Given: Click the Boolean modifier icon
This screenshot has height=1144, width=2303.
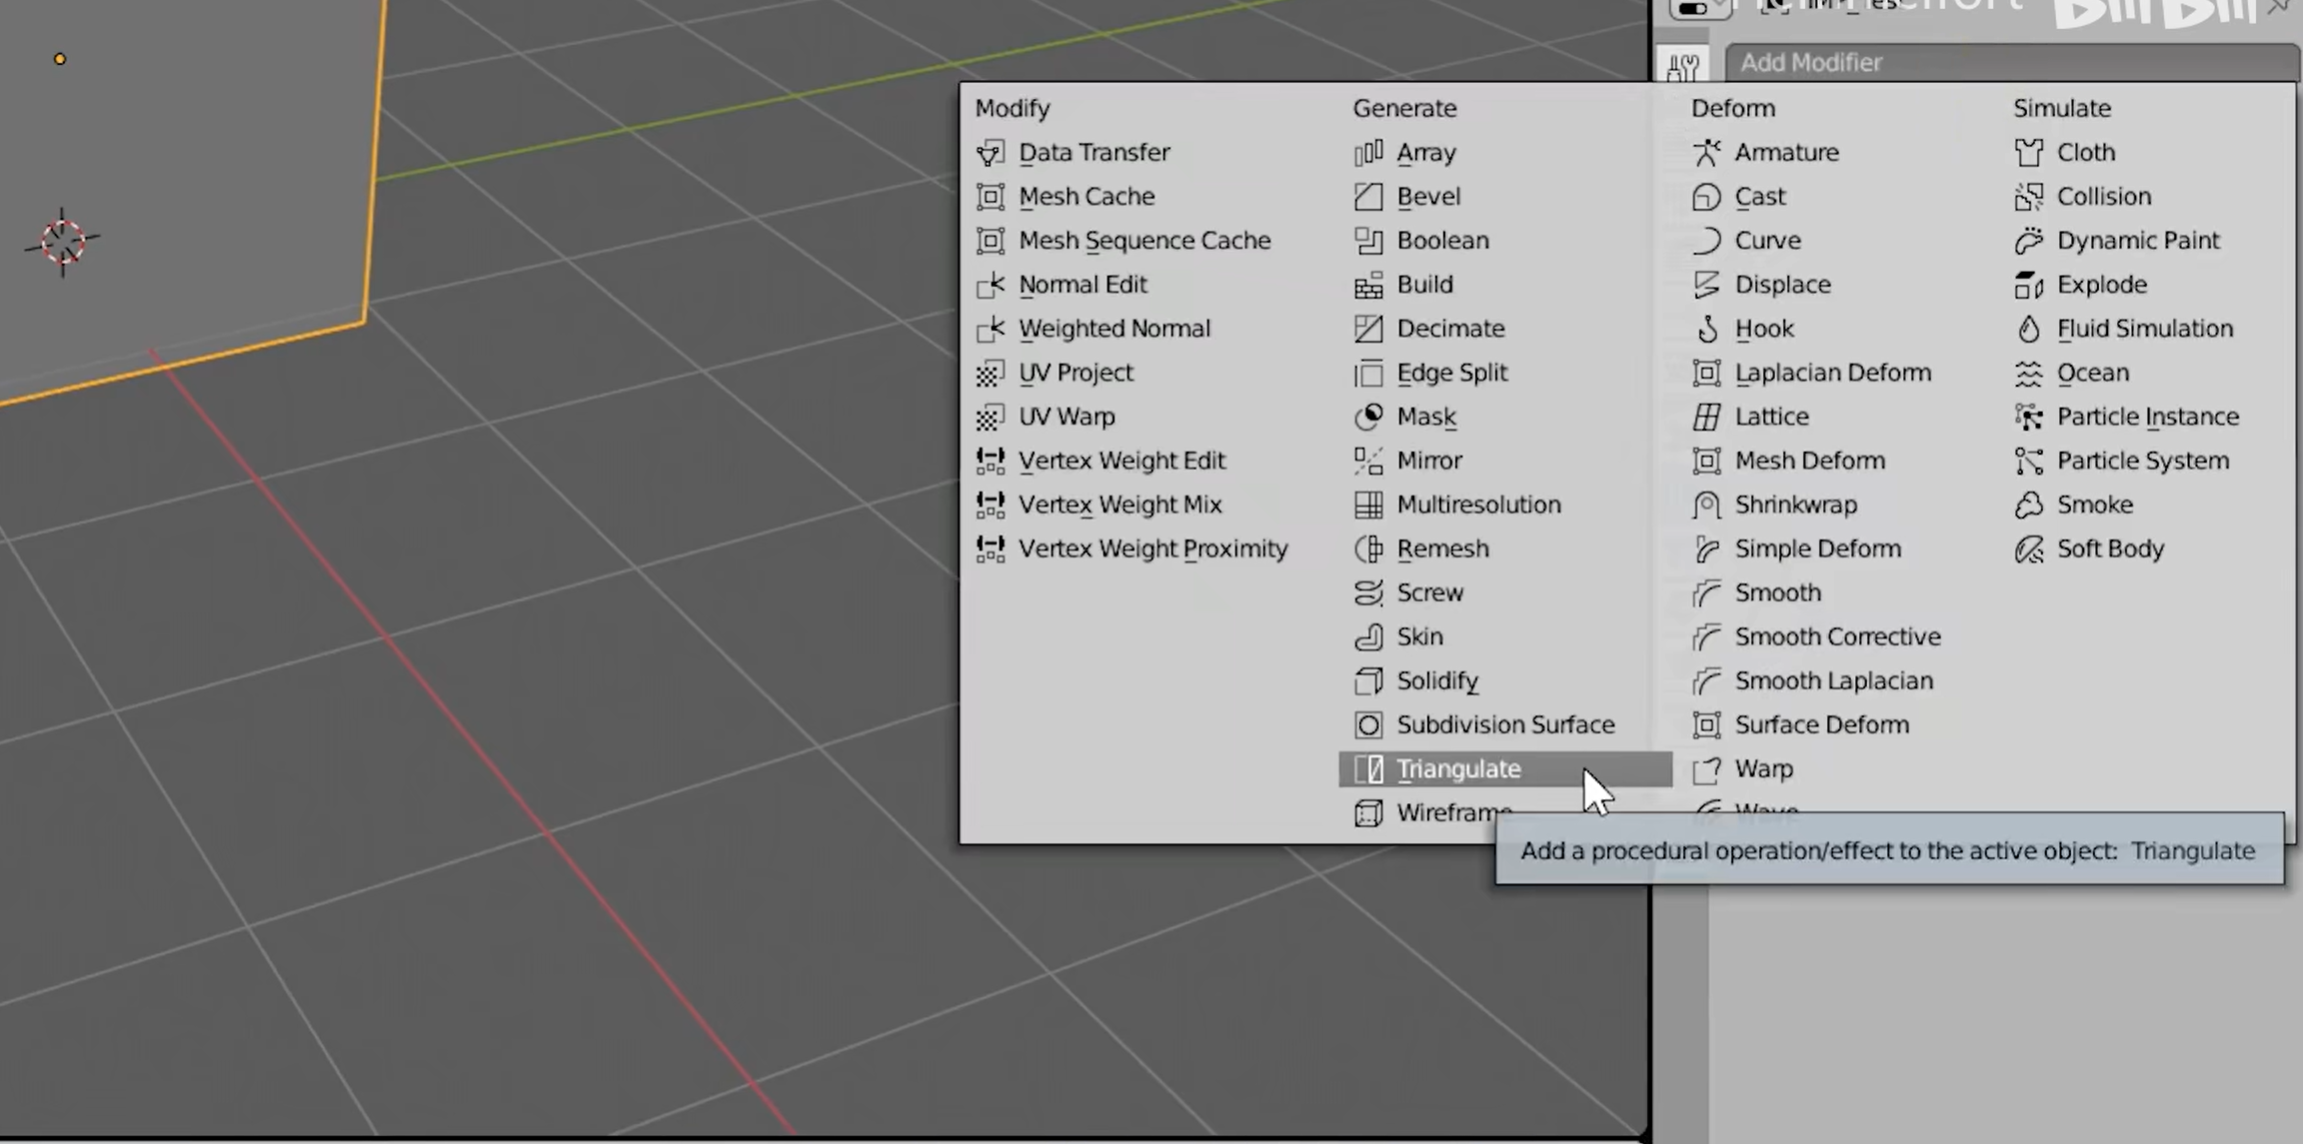Looking at the screenshot, I should (x=1368, y=240).
